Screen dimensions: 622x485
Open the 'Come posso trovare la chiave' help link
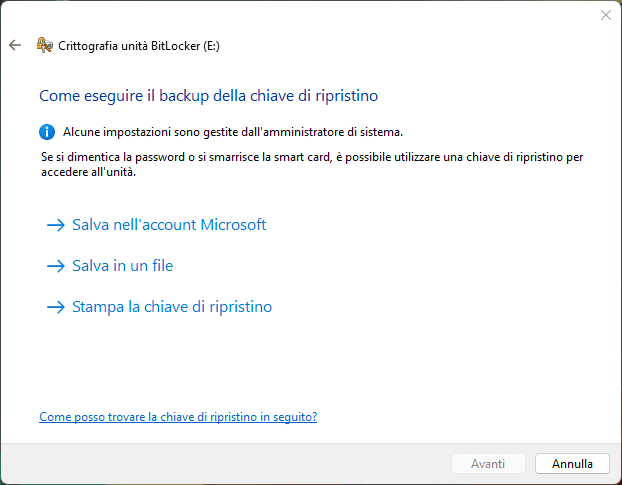pyautogui.click(x=178, y=416)
